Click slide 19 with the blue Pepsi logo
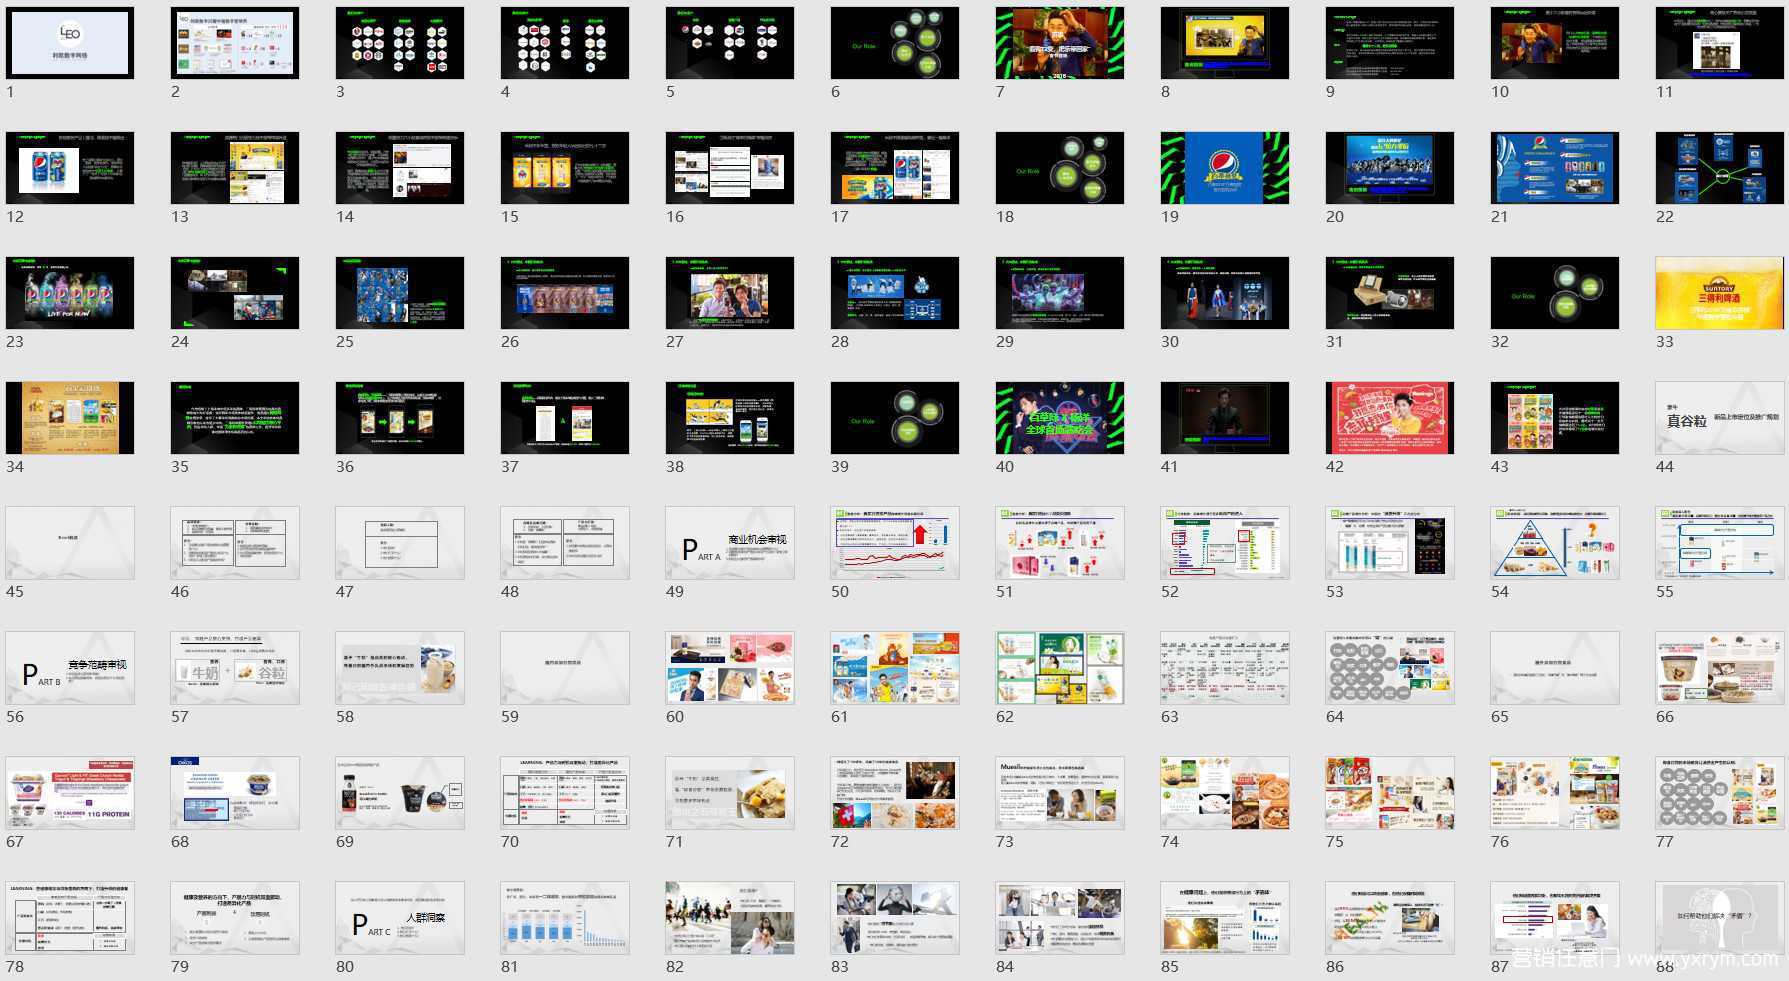Viewport: 1789px width, 981px height. pos(1225,168)
